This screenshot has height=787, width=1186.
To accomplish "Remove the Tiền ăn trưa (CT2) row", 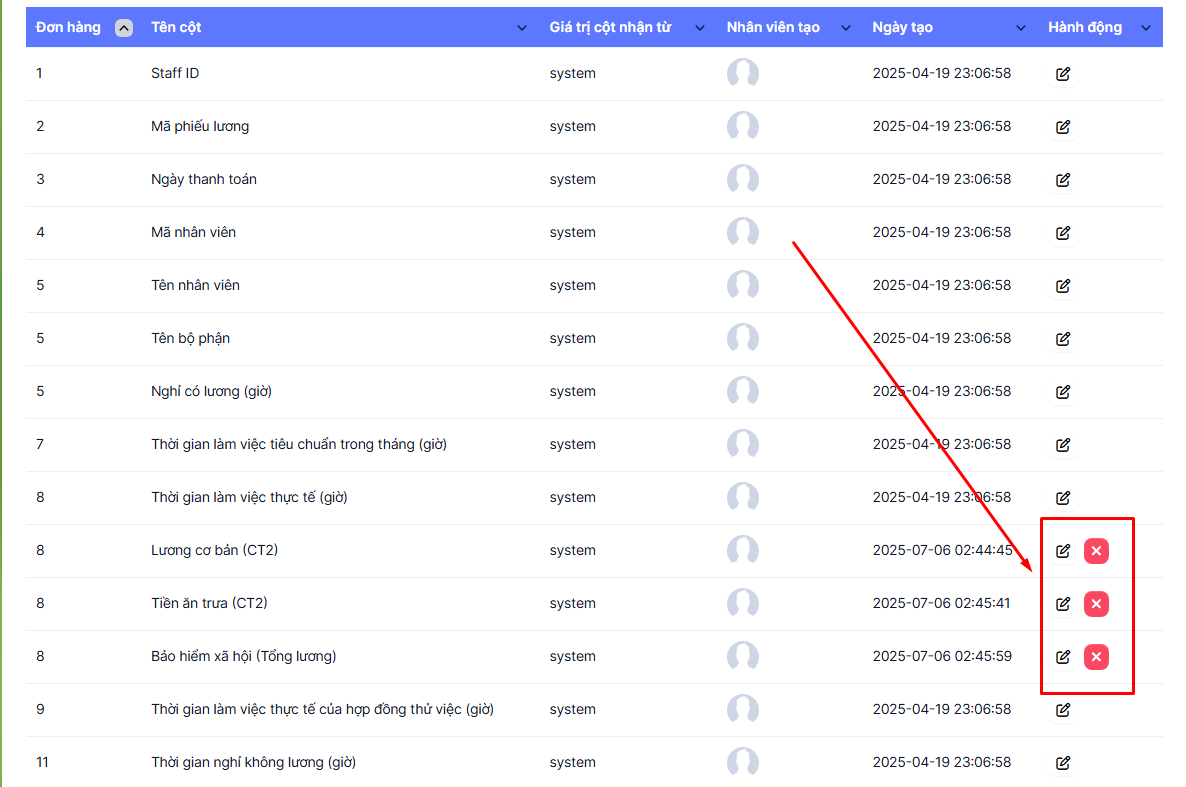I will (1096, 604).
